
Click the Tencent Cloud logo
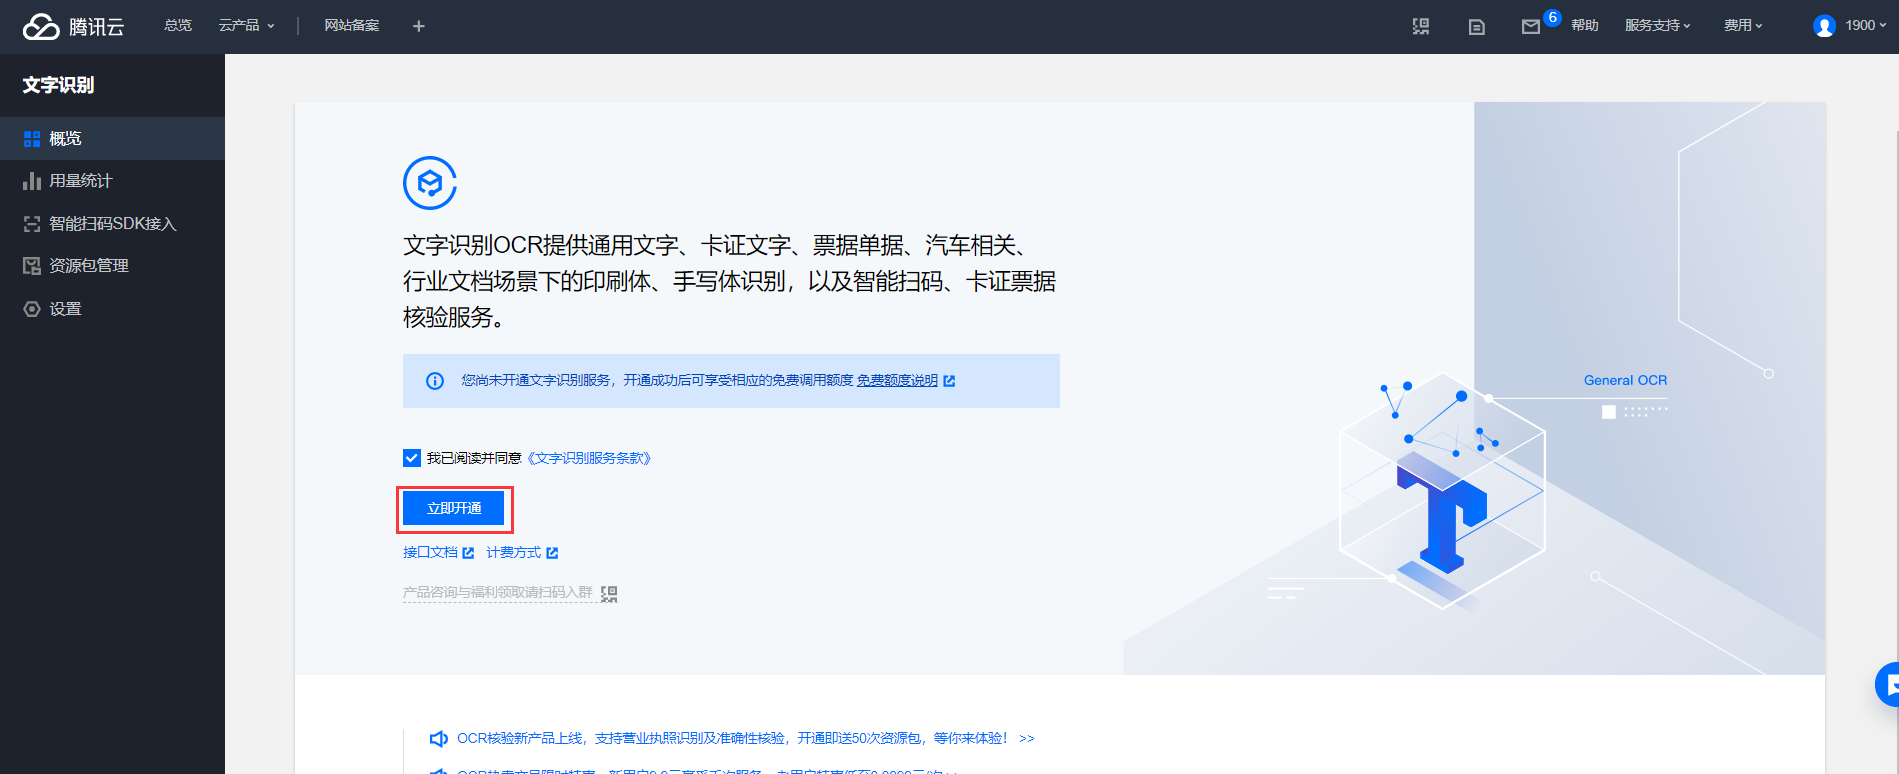tap(73, 26)
